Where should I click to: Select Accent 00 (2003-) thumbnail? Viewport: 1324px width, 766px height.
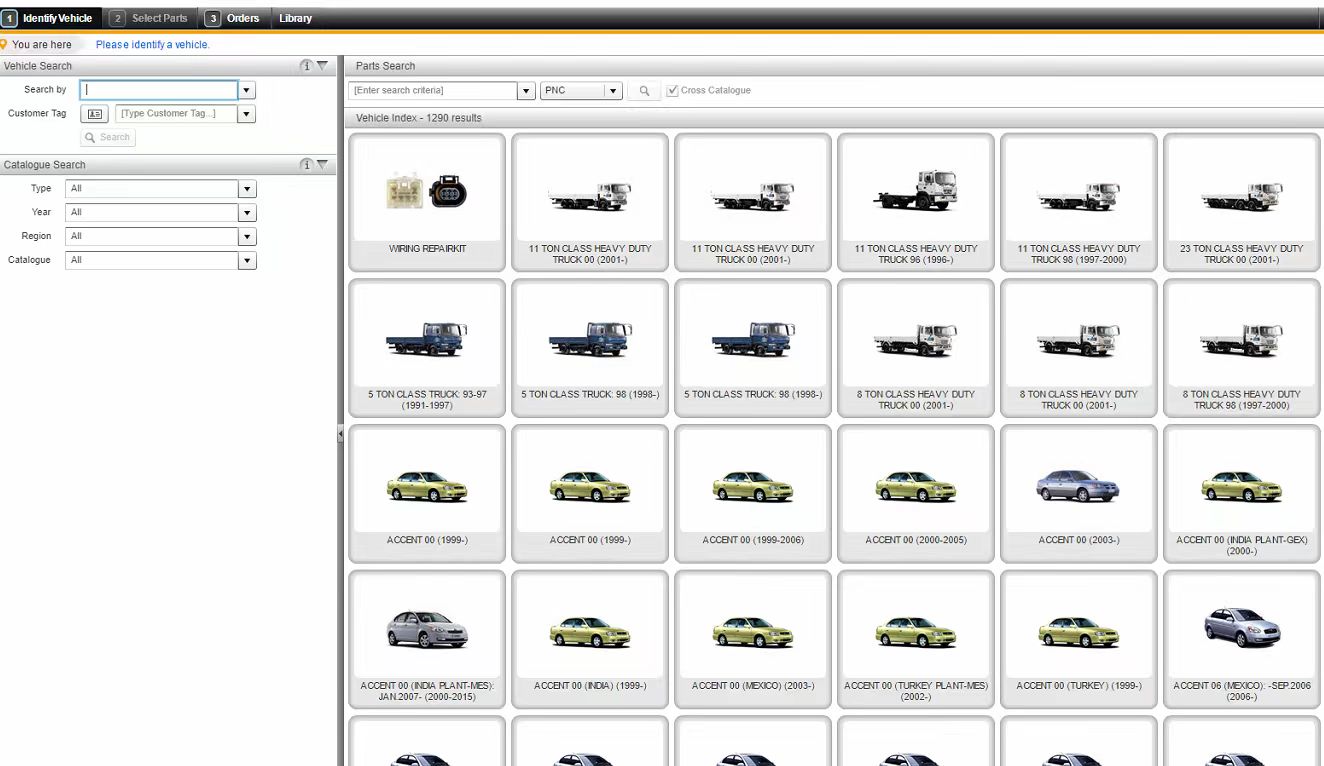[1079, 494]
